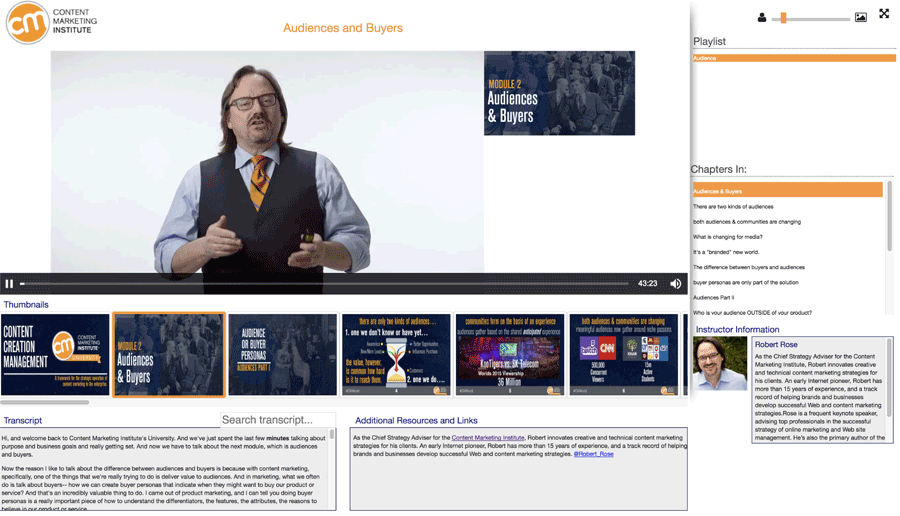This screenshot has height=516, width=900.
Task: Jump to chapter The difference between buyers and audiences
Action: (x=748, y=267)
